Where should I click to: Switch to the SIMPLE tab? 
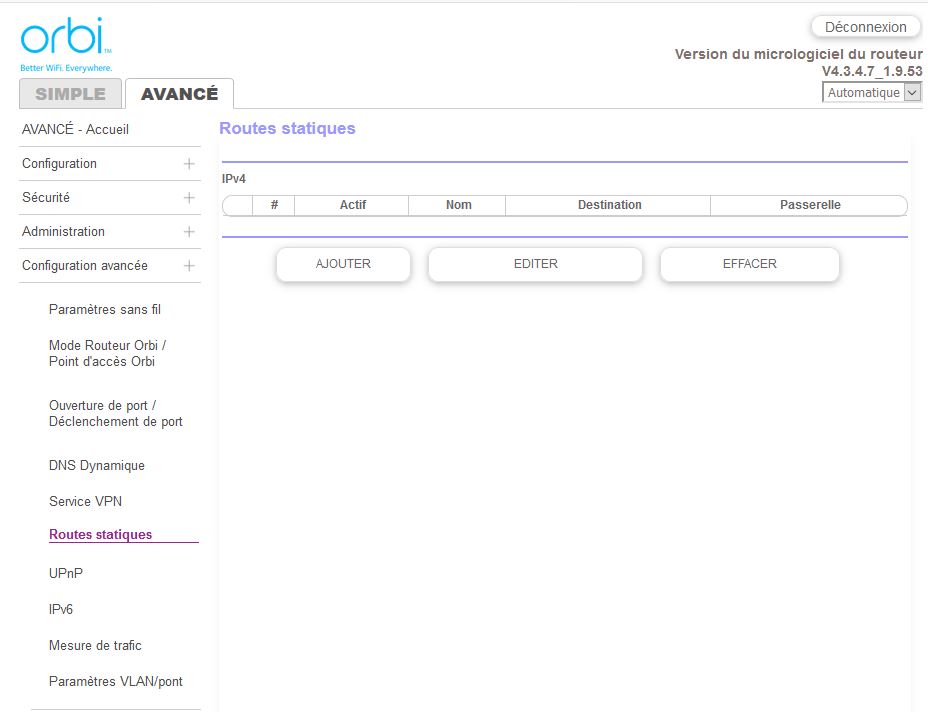70,94
